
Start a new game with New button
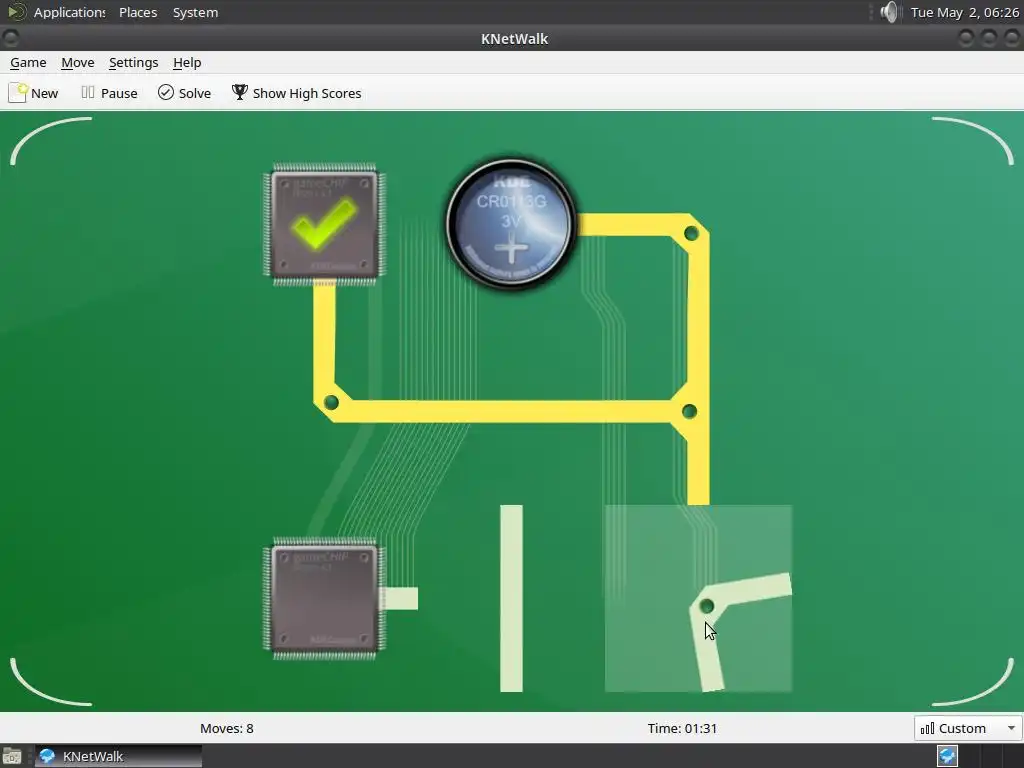pyautogui.click(x=33, y=93)
